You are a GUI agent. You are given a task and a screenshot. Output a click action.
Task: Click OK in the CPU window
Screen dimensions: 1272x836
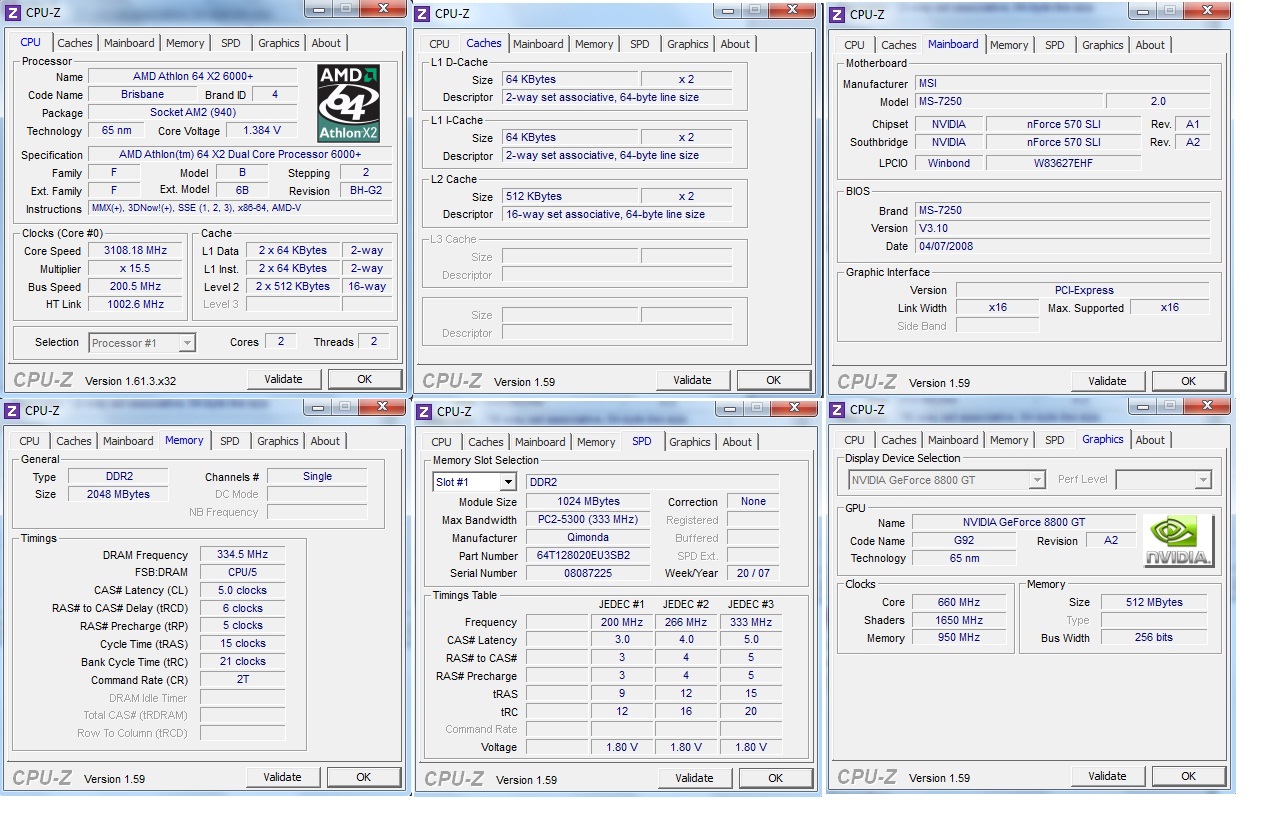point(365,379)
